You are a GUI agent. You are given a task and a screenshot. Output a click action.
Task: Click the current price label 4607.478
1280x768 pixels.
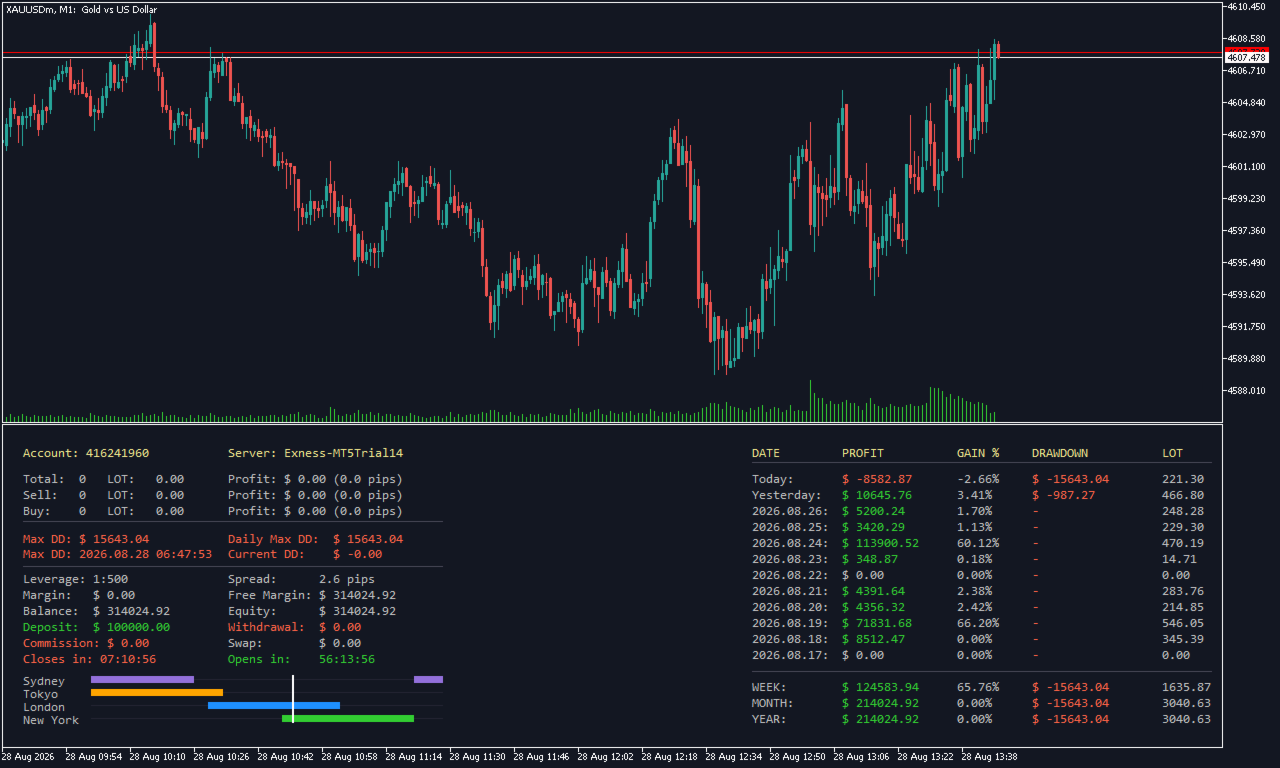tap(1246, 58)
